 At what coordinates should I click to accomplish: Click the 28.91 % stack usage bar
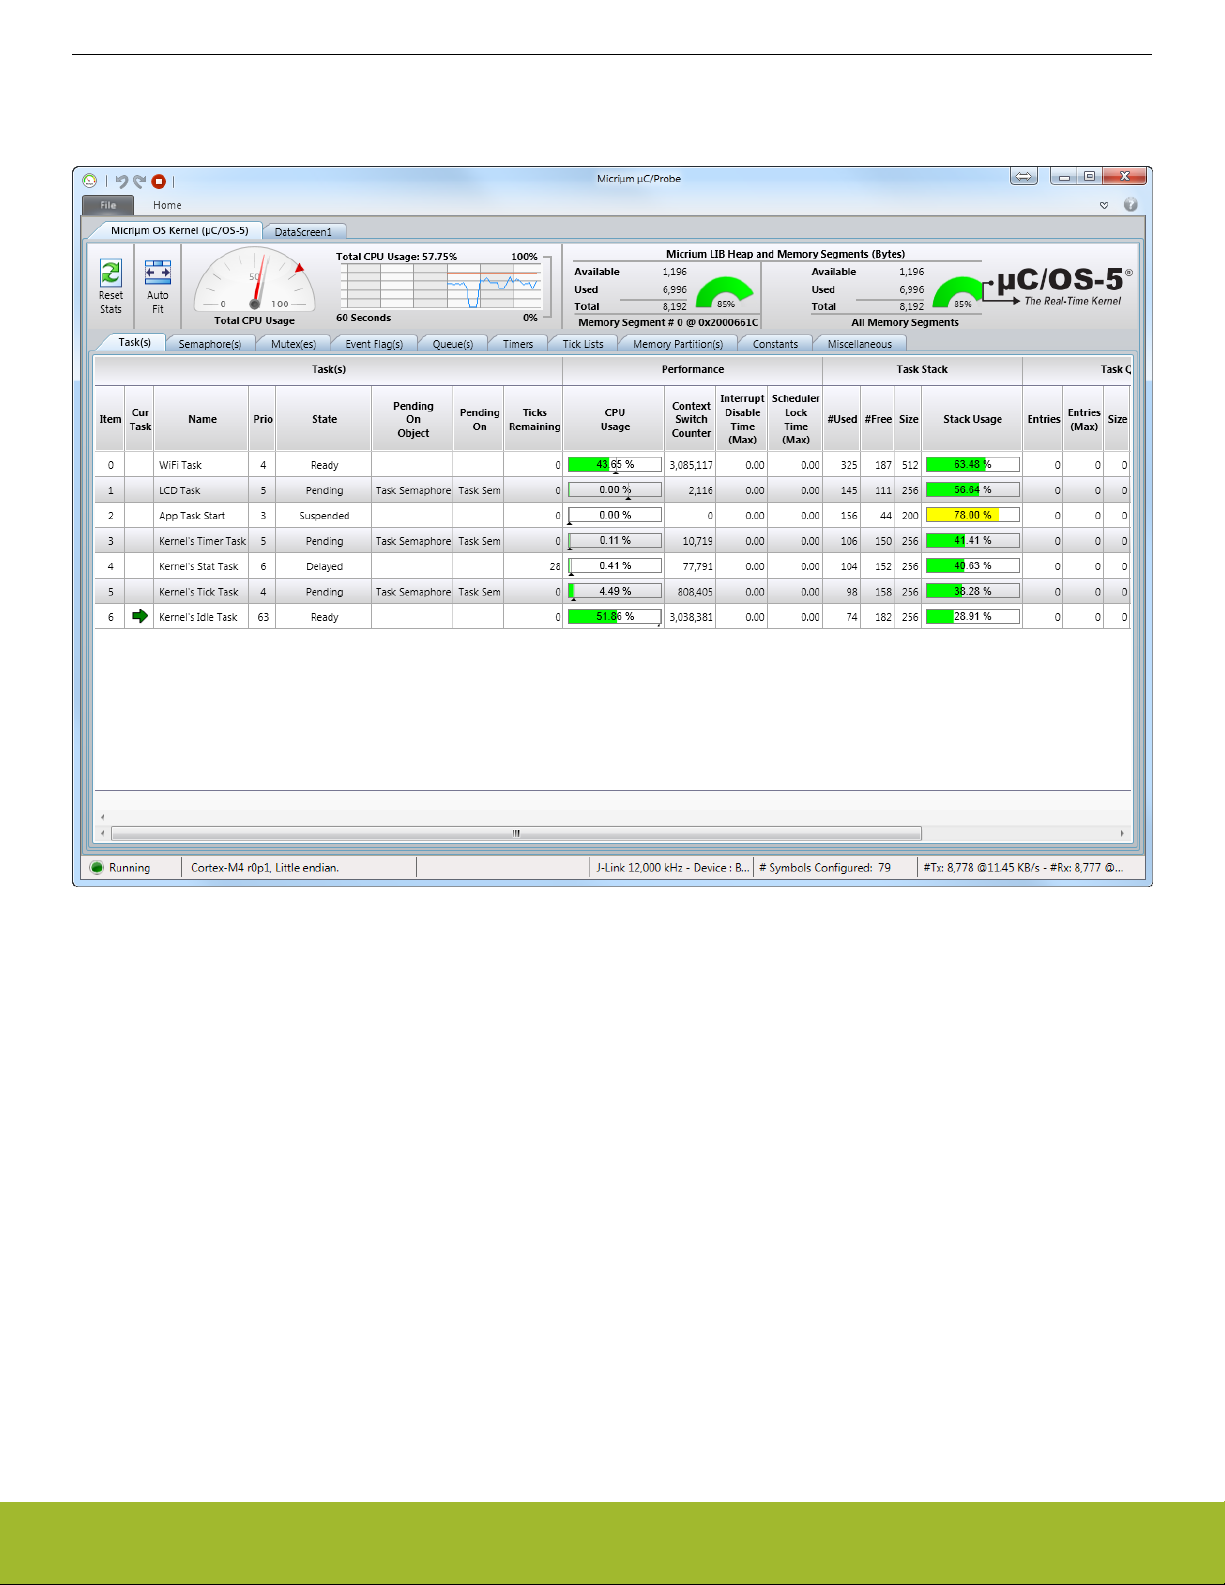(972, 616)
